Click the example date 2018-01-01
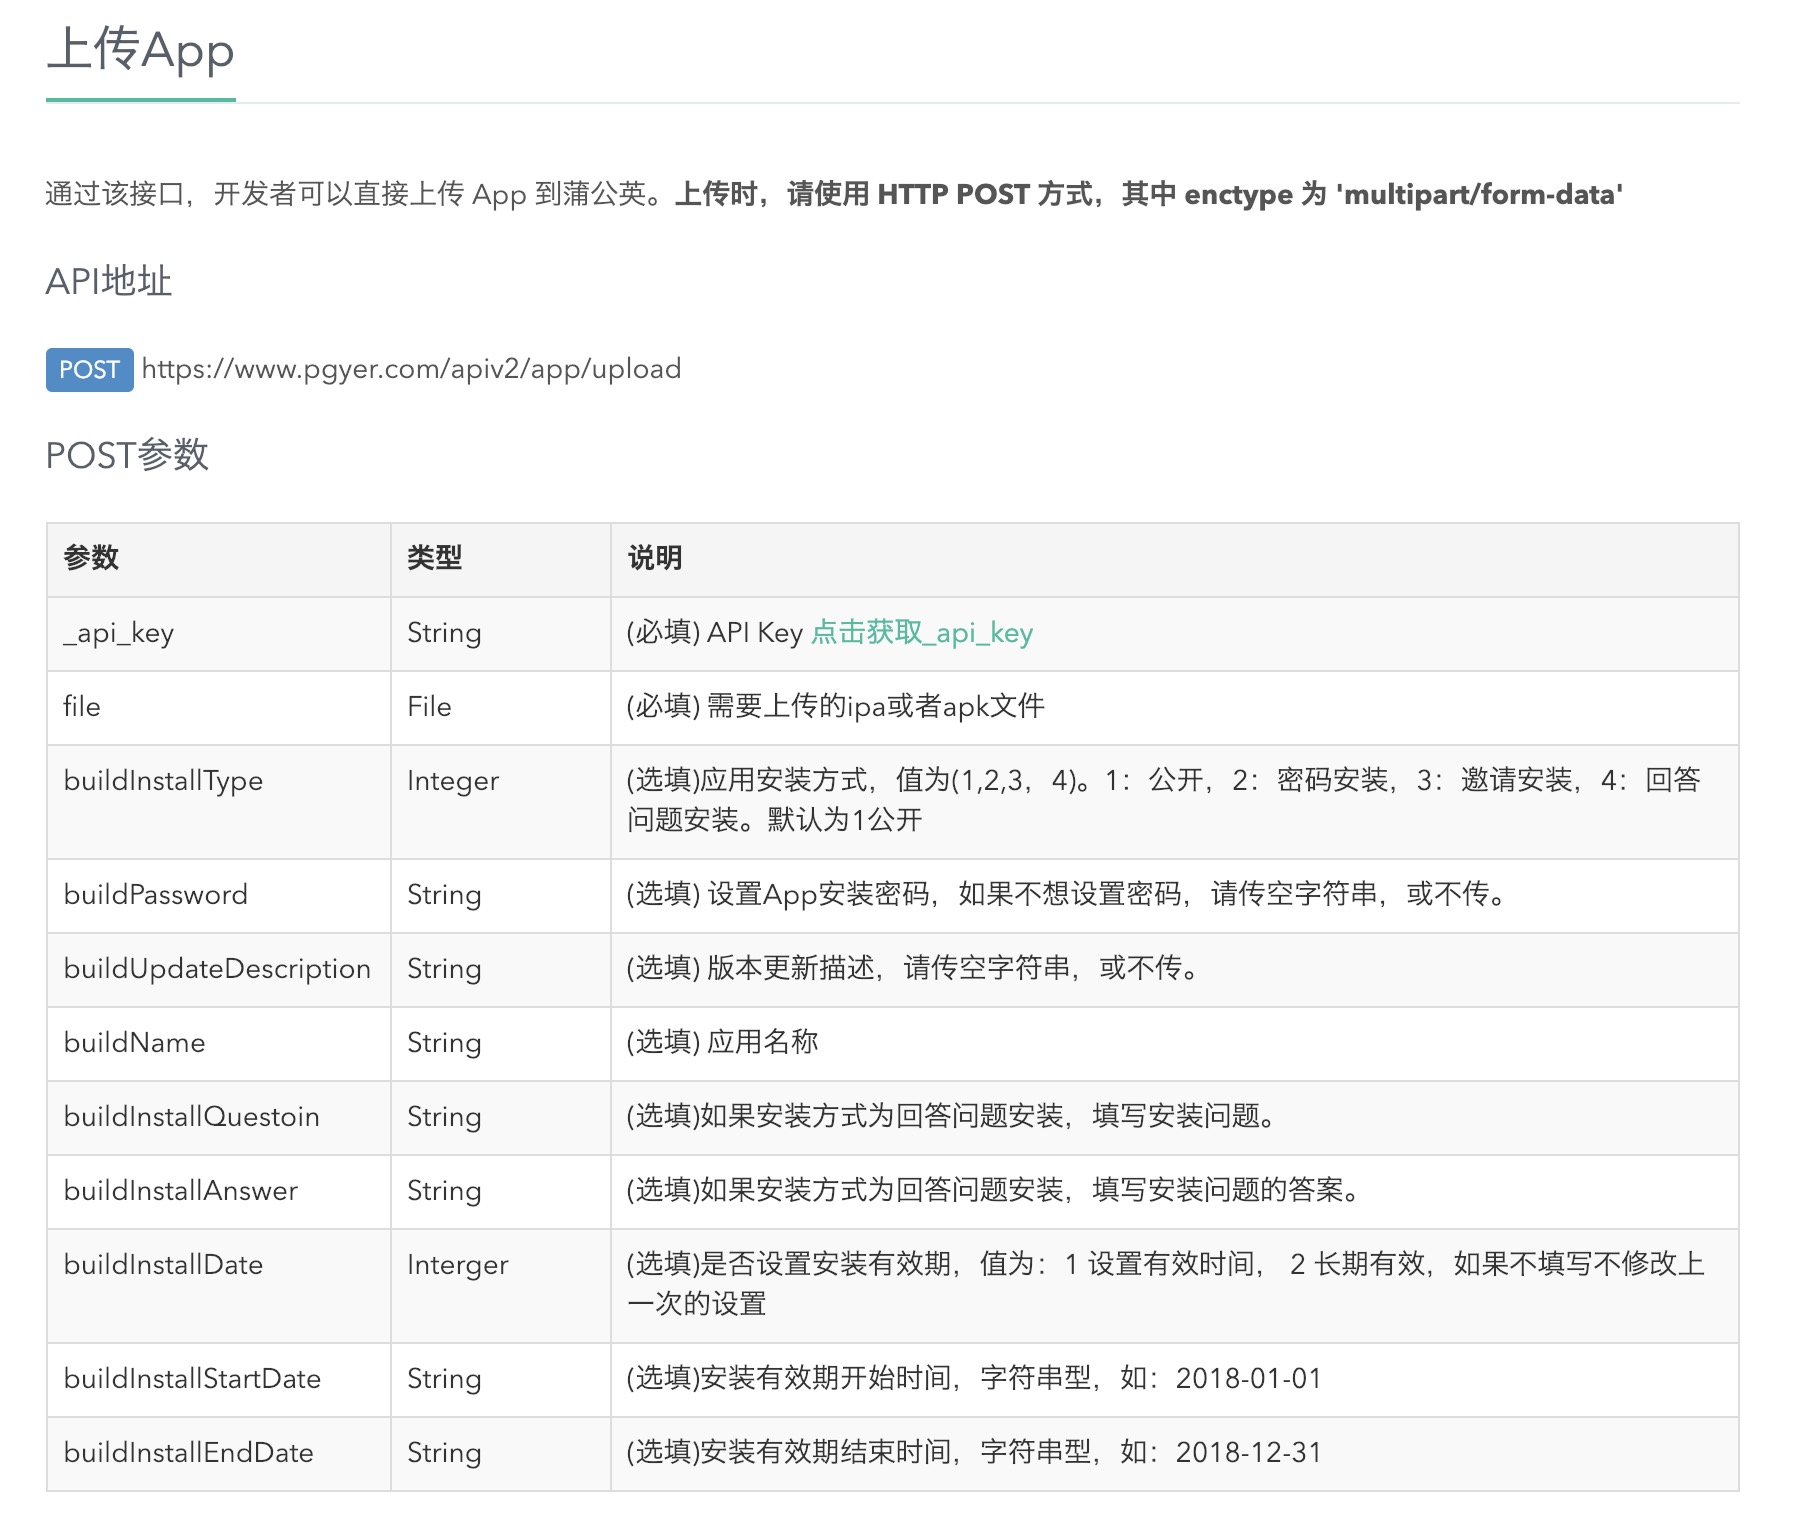The width and height of the screenshot is (1820, 1522). (1248, 1379)
